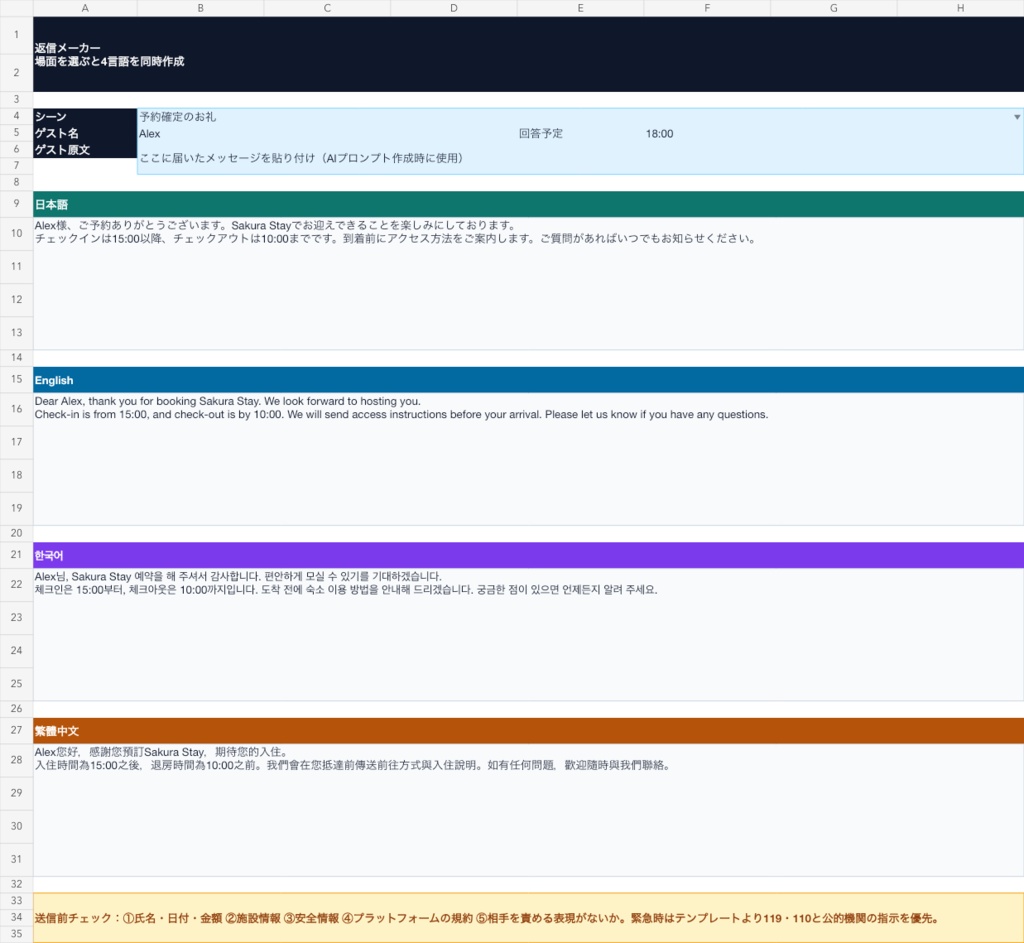Click the English section header
The height and width of the screenshot is (943, 1024).
[528, 380]
